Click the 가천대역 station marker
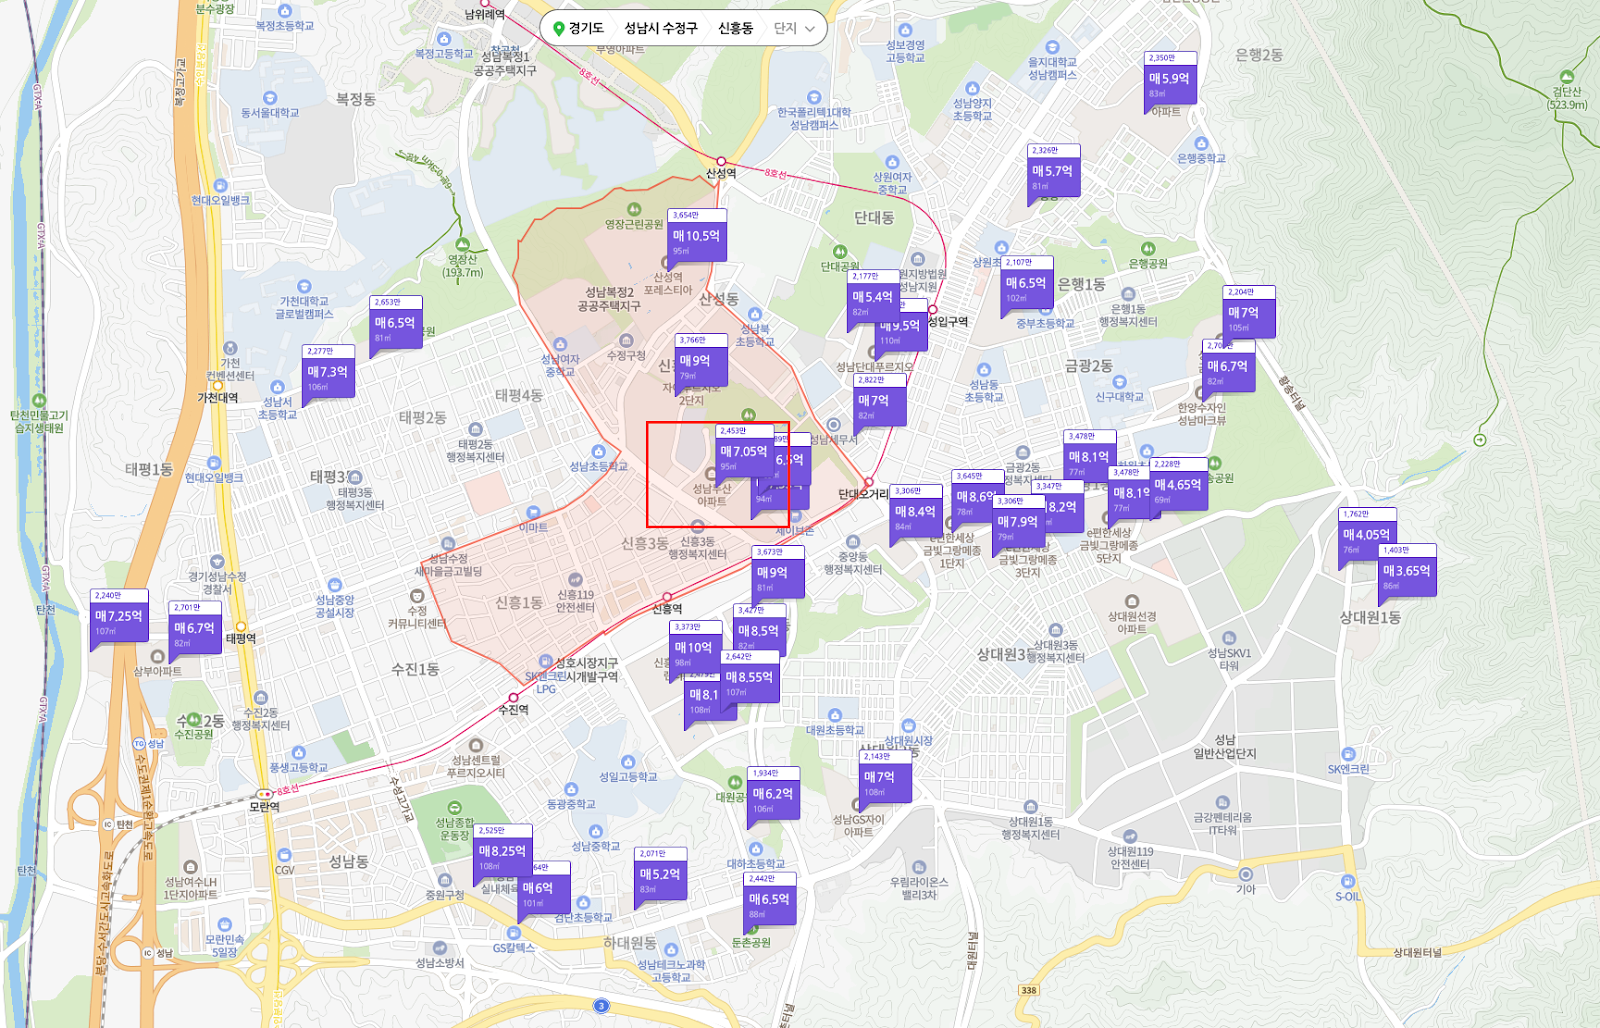This screenshot has width=1600, height=1028. pyautogui.click(x=217, y=385)
